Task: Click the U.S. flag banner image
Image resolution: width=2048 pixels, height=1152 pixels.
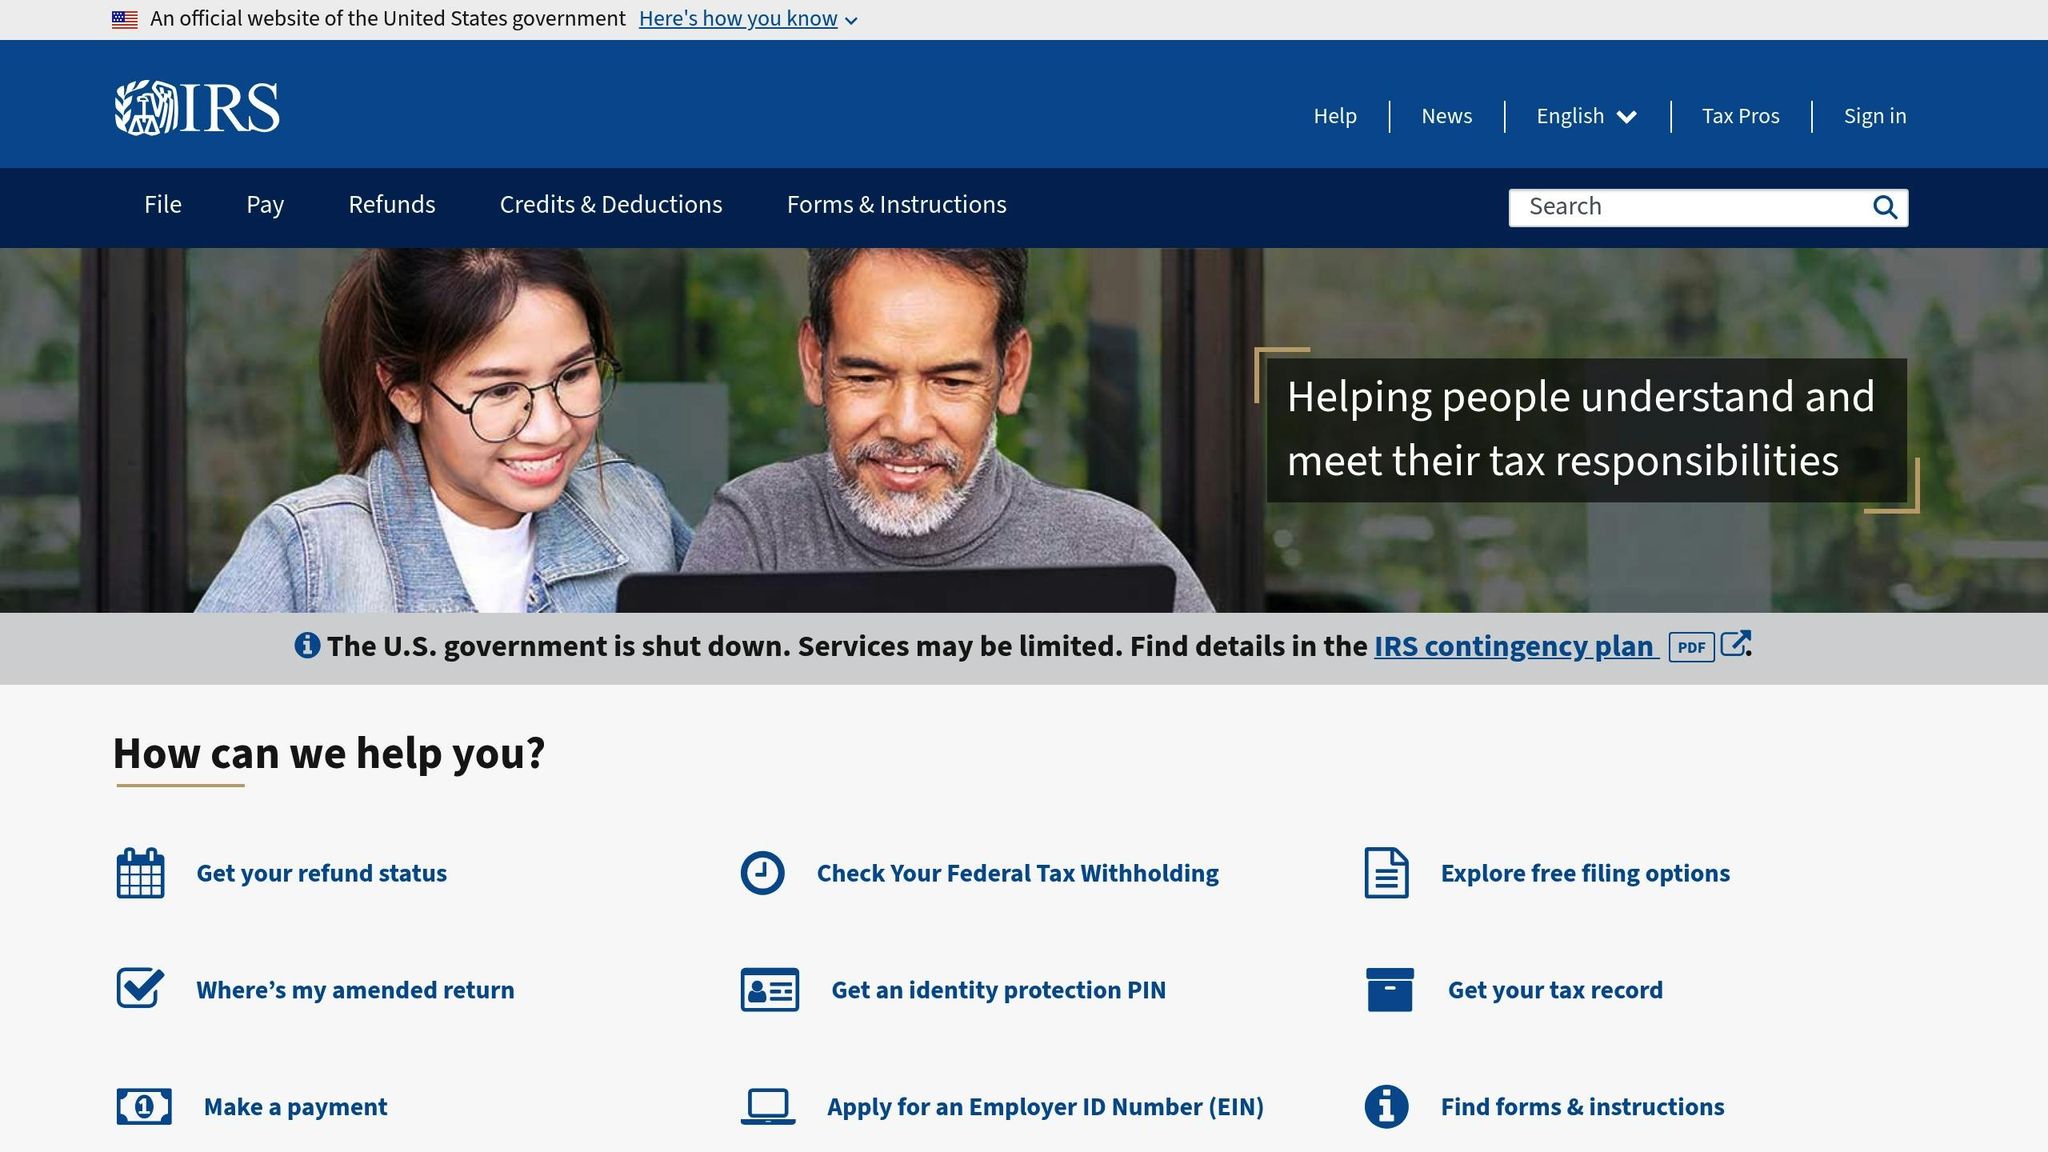Action: point(123,17)
